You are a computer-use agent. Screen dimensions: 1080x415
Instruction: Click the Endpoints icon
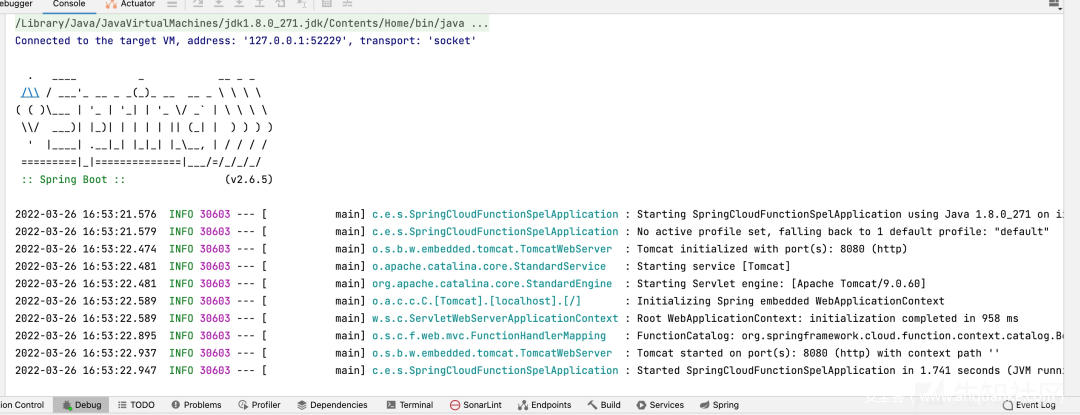click(523, 405)
